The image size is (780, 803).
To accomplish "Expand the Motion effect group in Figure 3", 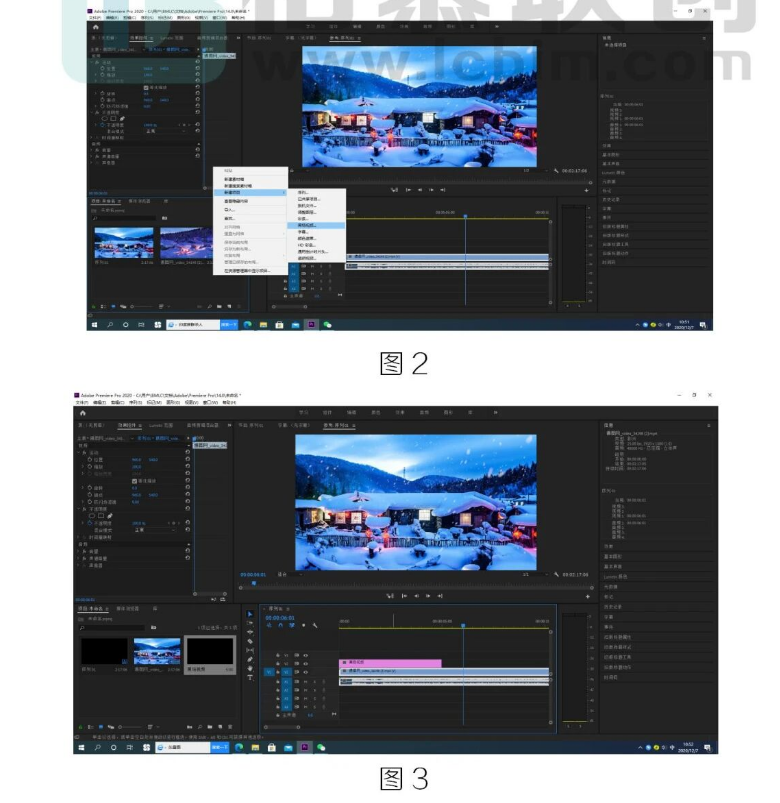I will 79,453.
